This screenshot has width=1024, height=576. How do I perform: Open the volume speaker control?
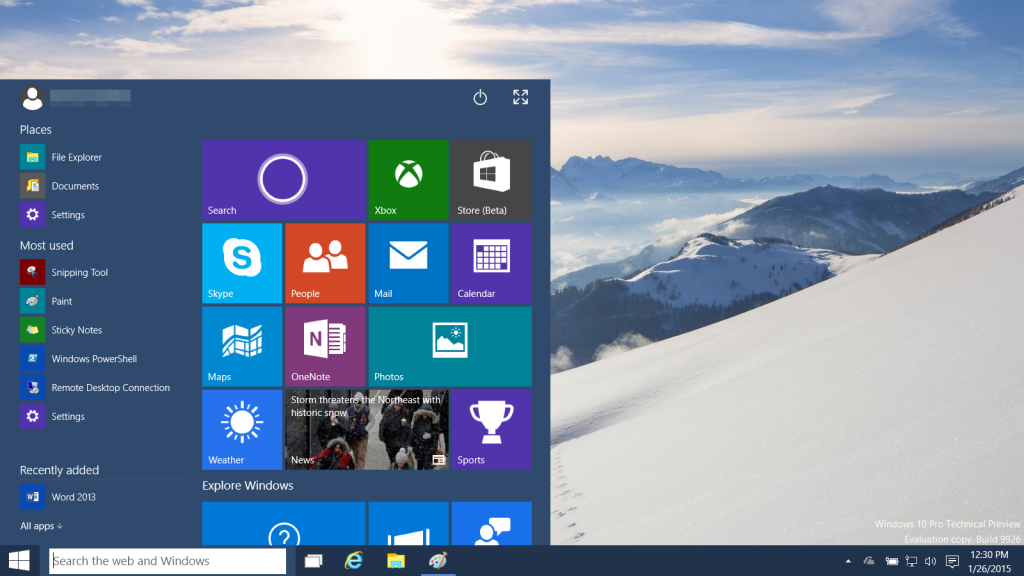tap(930, 561)
